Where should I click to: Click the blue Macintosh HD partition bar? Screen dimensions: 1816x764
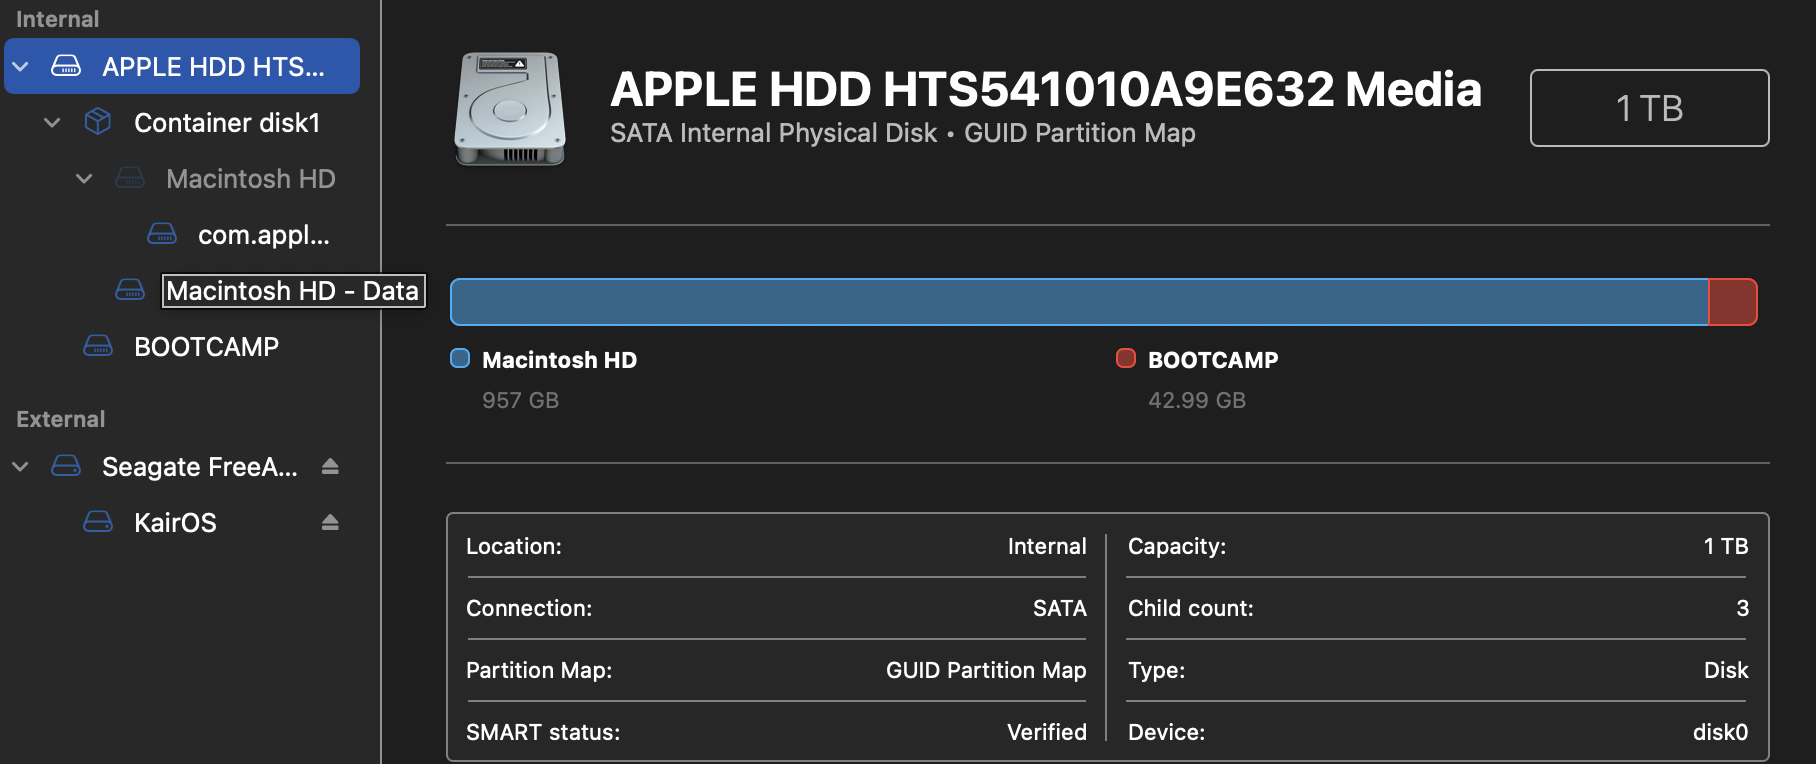(1078, 302)
